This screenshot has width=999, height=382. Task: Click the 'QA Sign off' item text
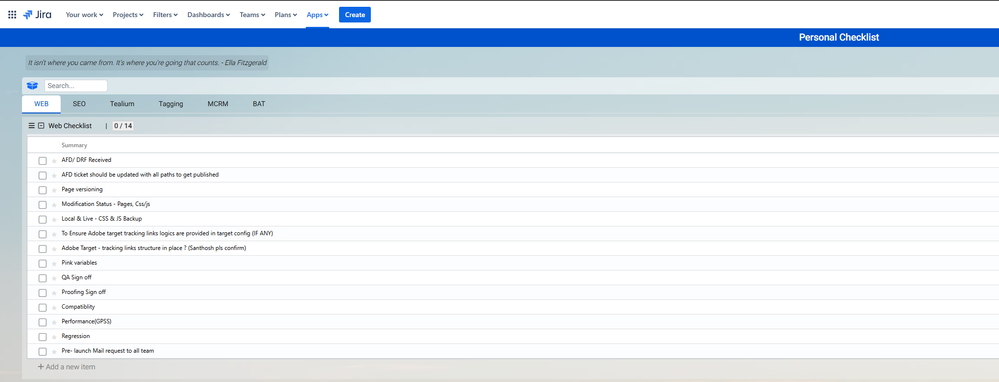76,278
